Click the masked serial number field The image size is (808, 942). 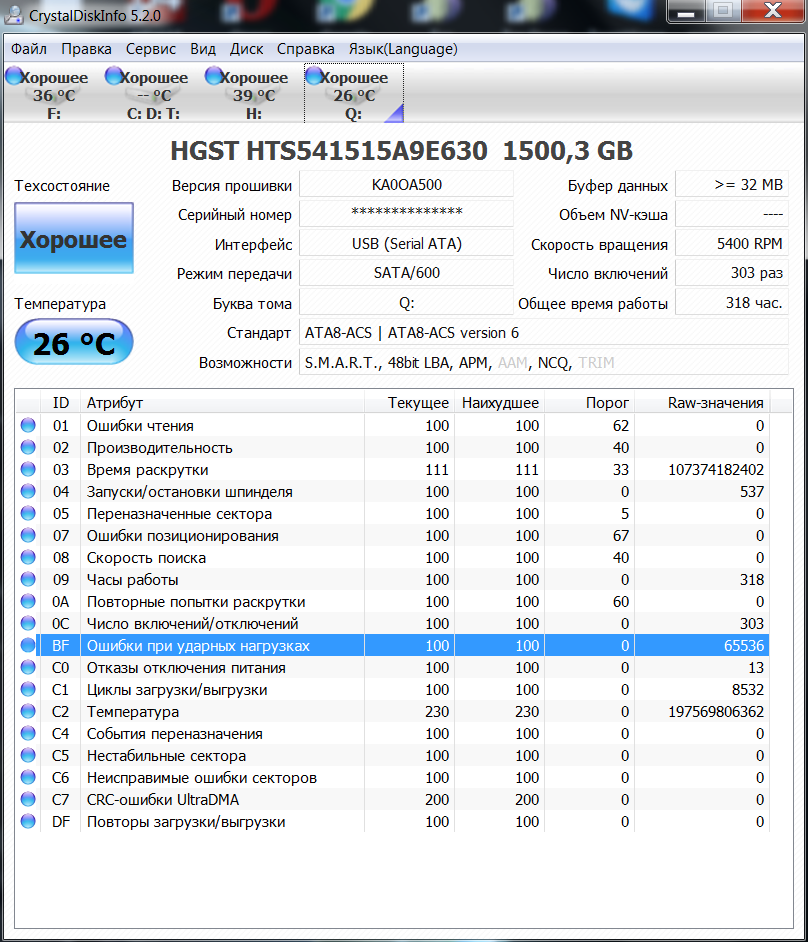pyautogui.click(x=407, y=214)
